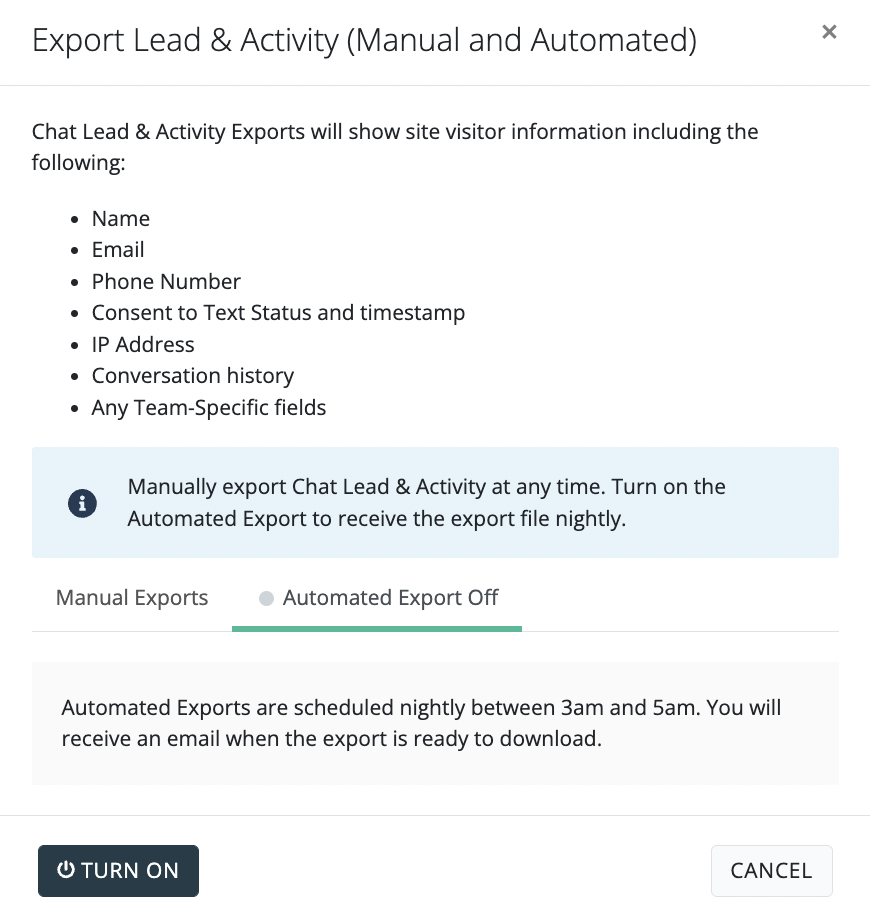Click "Consent to Text Status and timestamp" item

coord(278,313)
